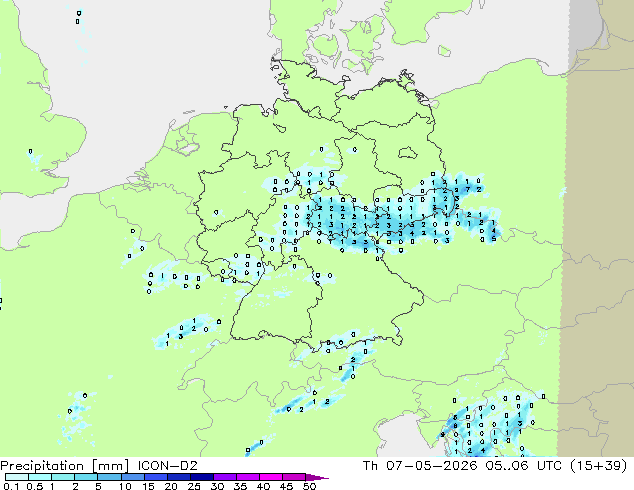
Task: Click the 30–35 mm purple swatch
Action: (x=225, y=477)
